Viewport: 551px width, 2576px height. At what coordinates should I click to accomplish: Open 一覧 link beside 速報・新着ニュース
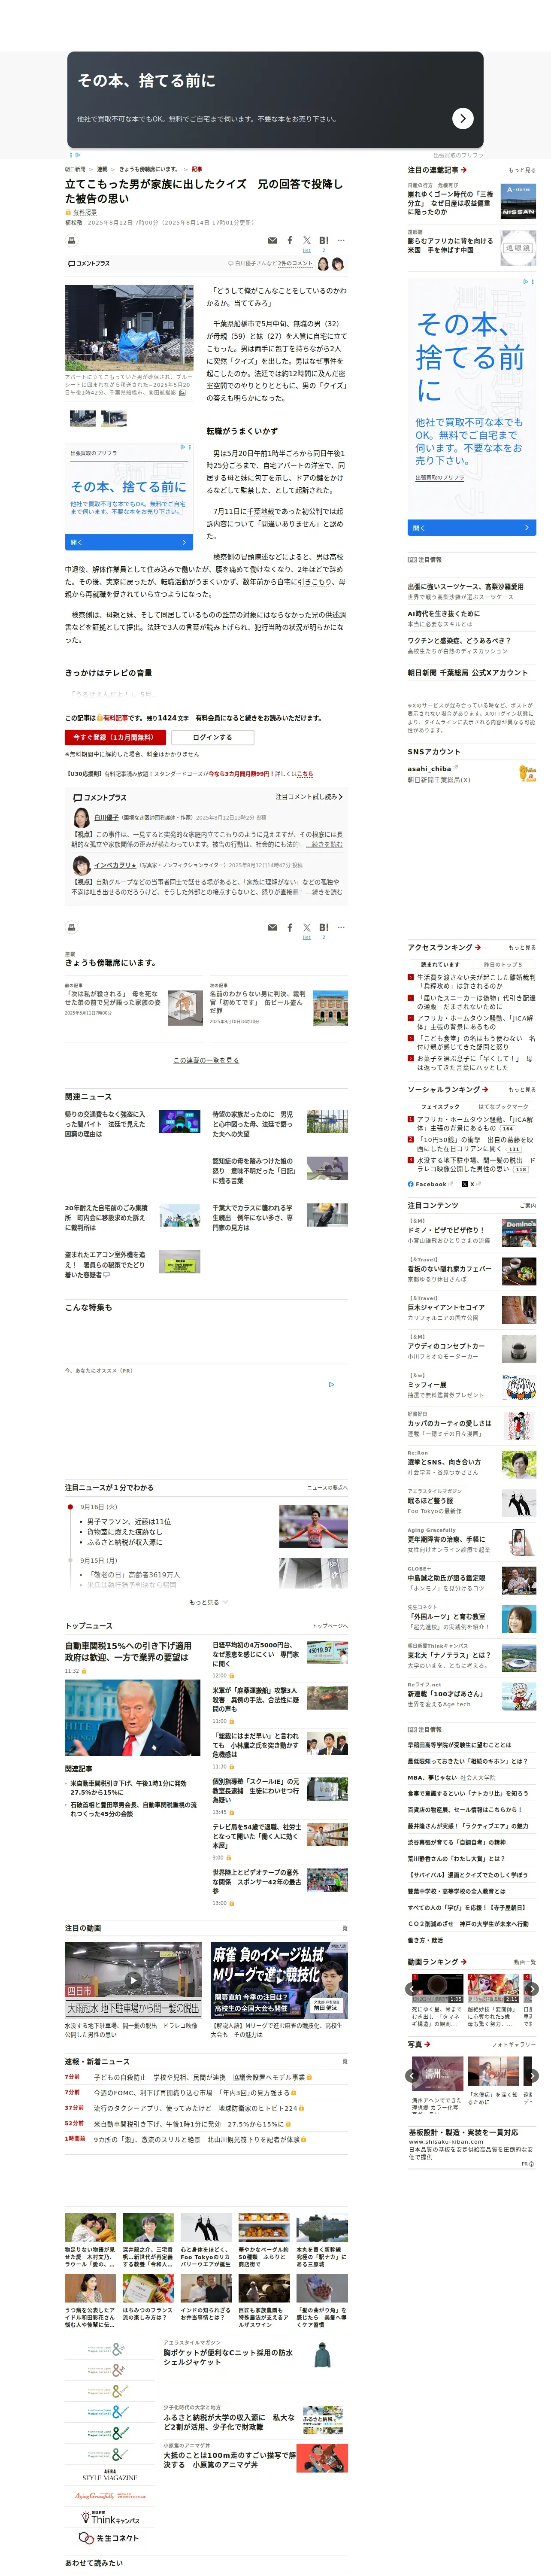pyautogui.click(x=342, y=2061)
